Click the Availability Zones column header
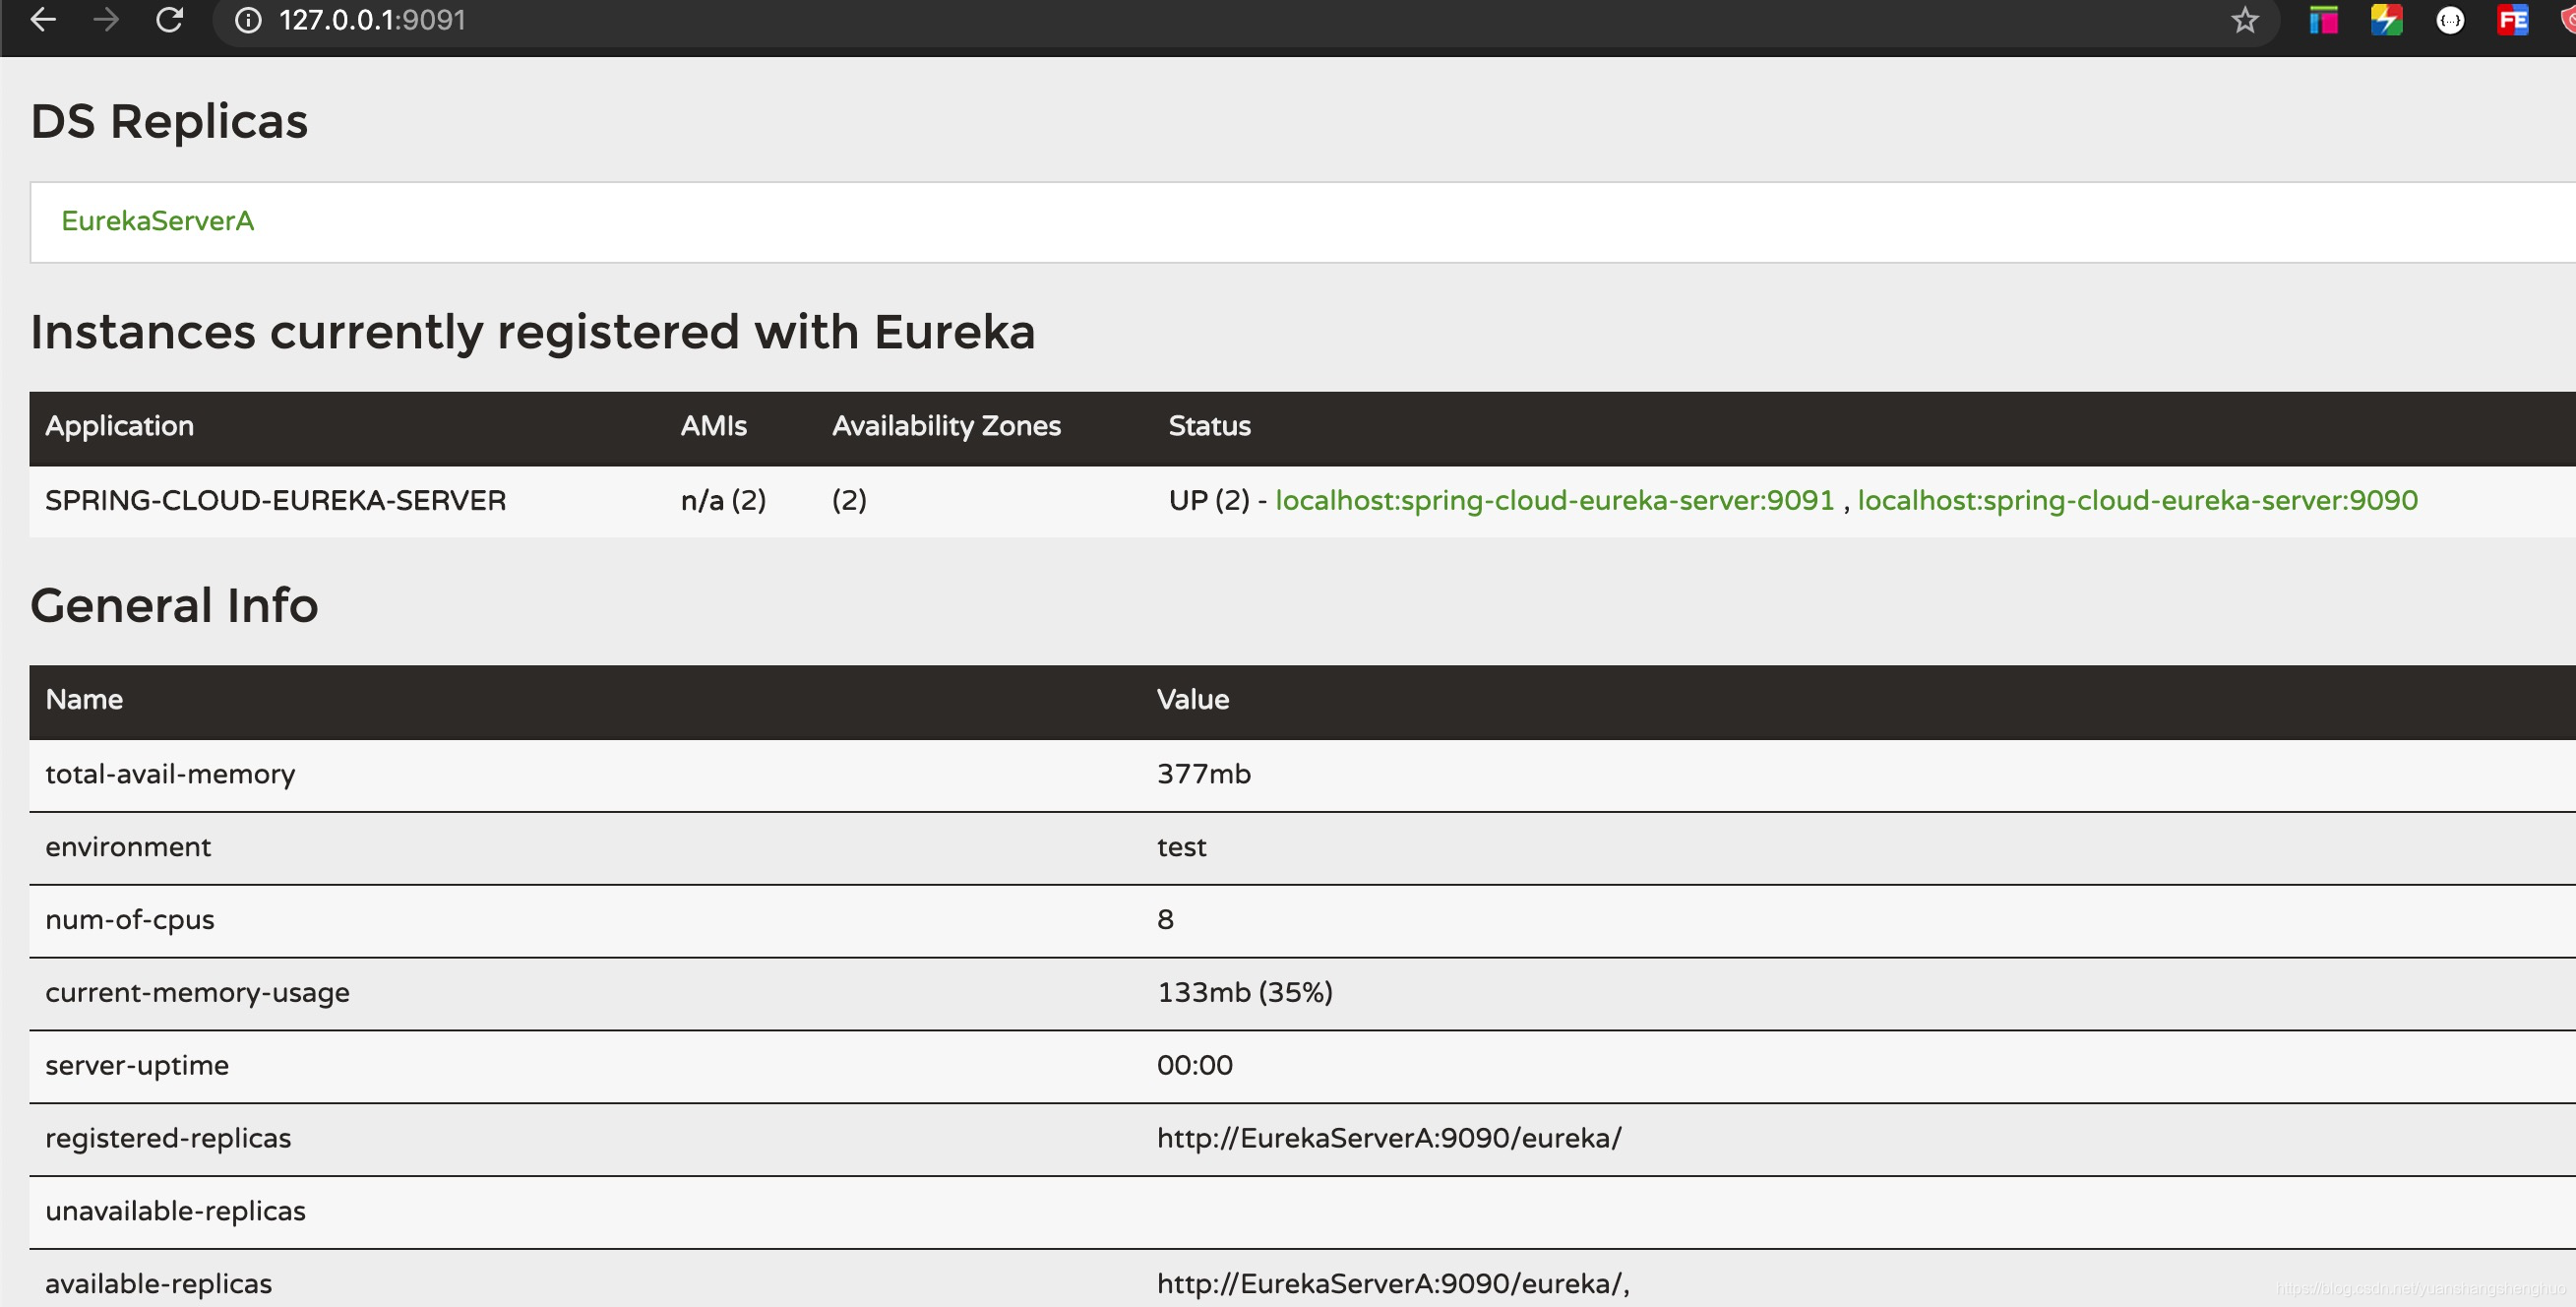The image size is (2576, 1307). 946,426
